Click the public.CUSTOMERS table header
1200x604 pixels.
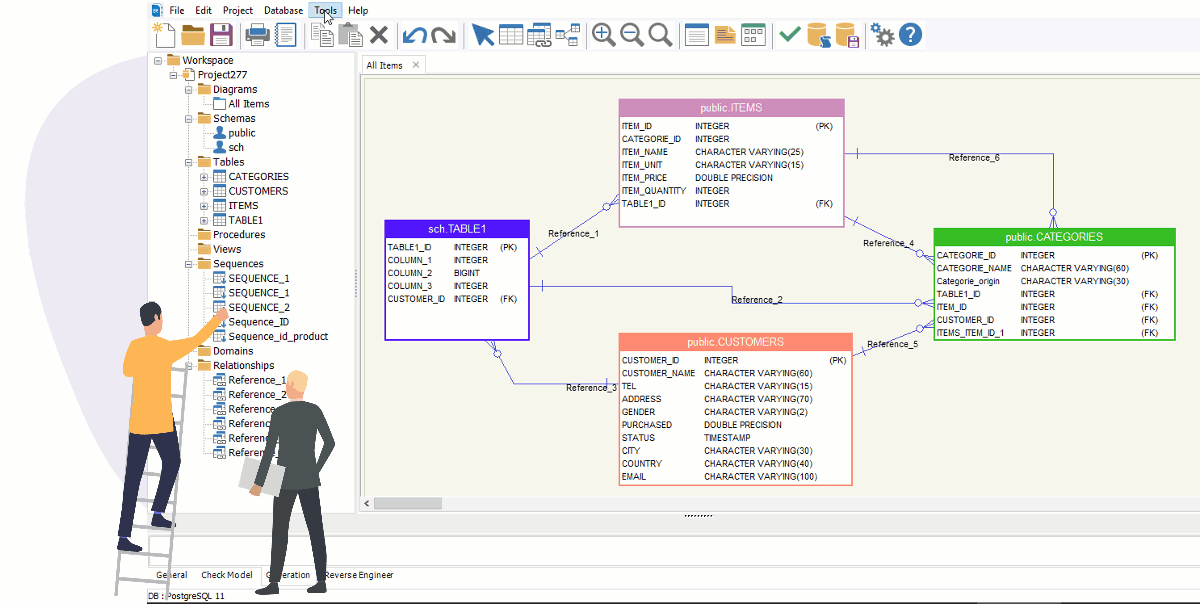(735, 342)
